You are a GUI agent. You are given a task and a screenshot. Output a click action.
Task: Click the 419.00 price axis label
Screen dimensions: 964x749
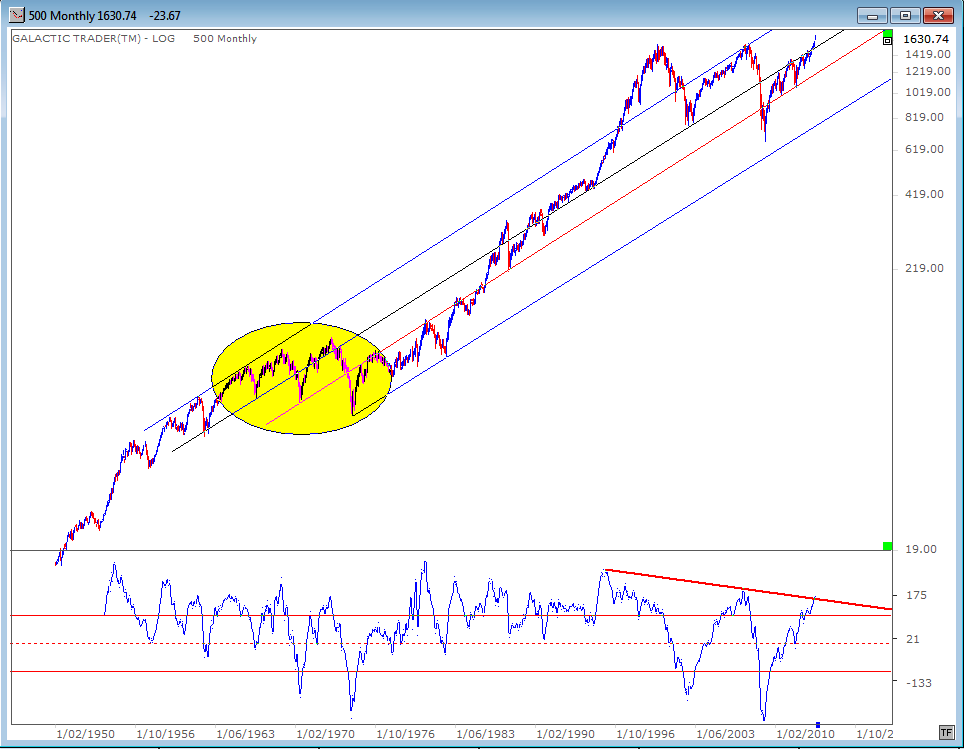point(925,194)
